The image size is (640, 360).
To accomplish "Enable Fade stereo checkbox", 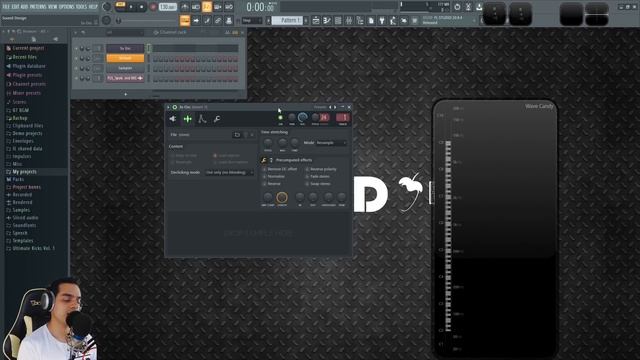I will tap(307, 176).
